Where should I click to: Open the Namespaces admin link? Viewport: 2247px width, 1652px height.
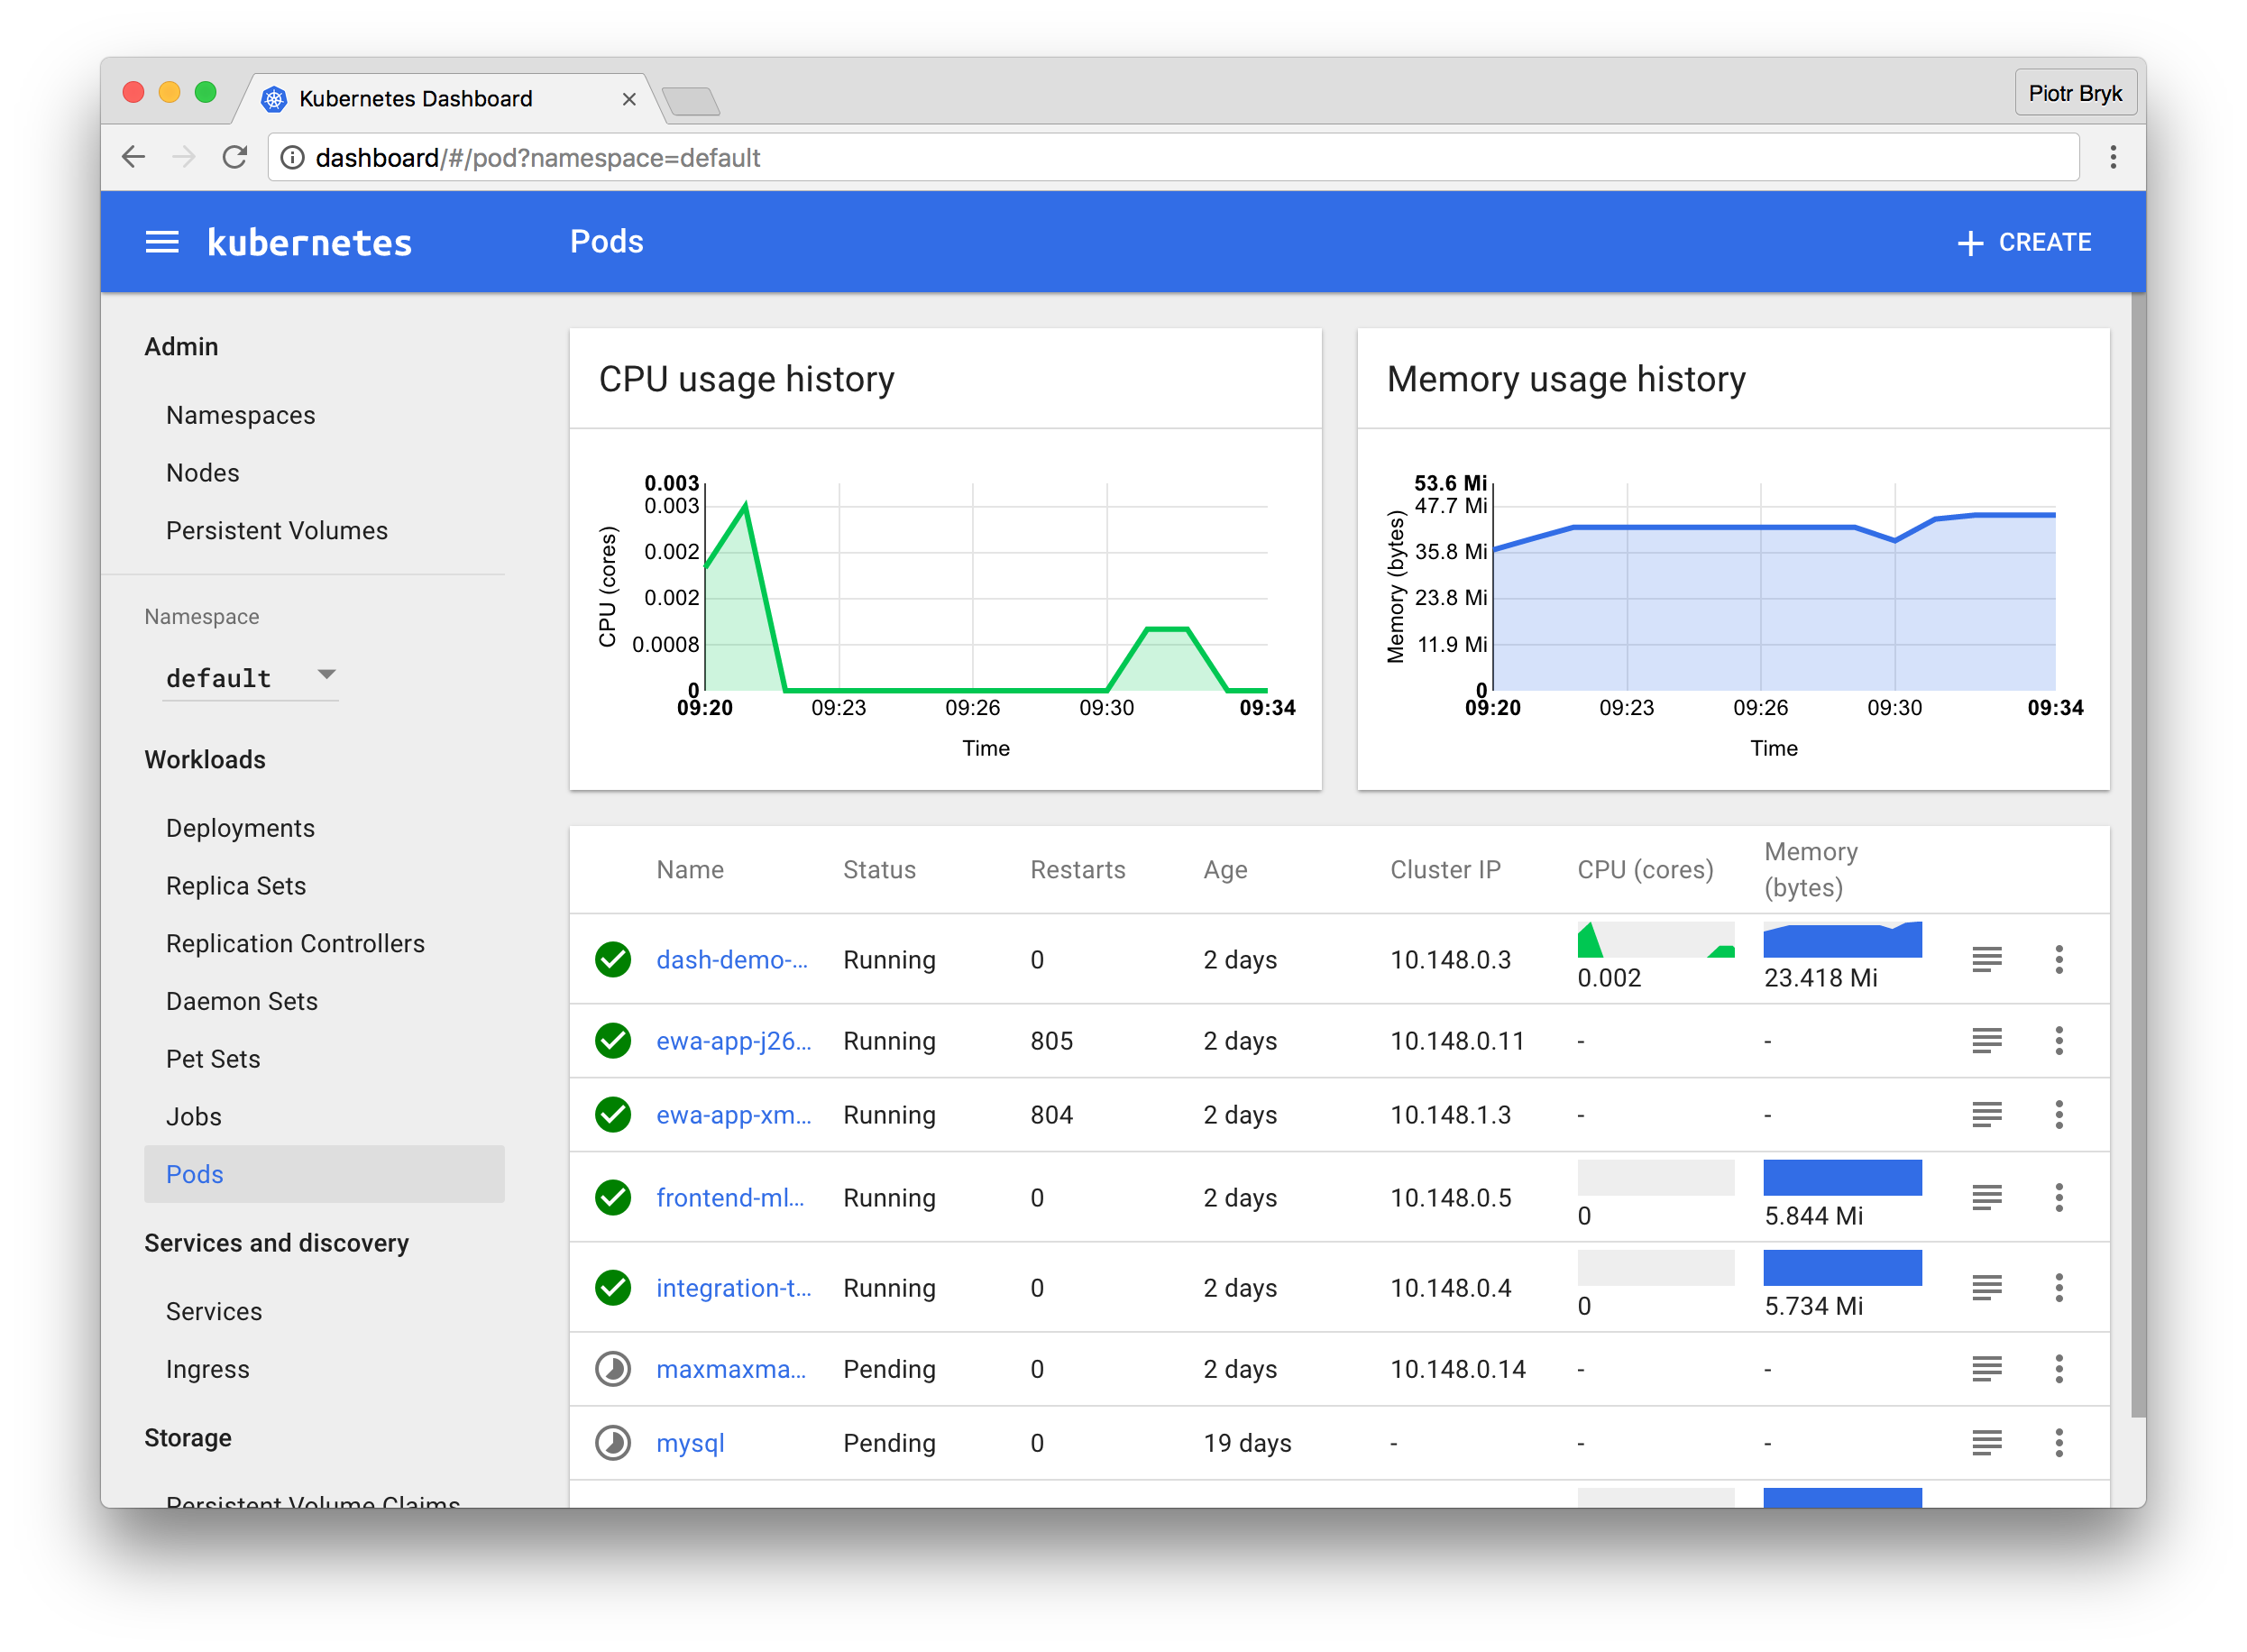[241, 413]
